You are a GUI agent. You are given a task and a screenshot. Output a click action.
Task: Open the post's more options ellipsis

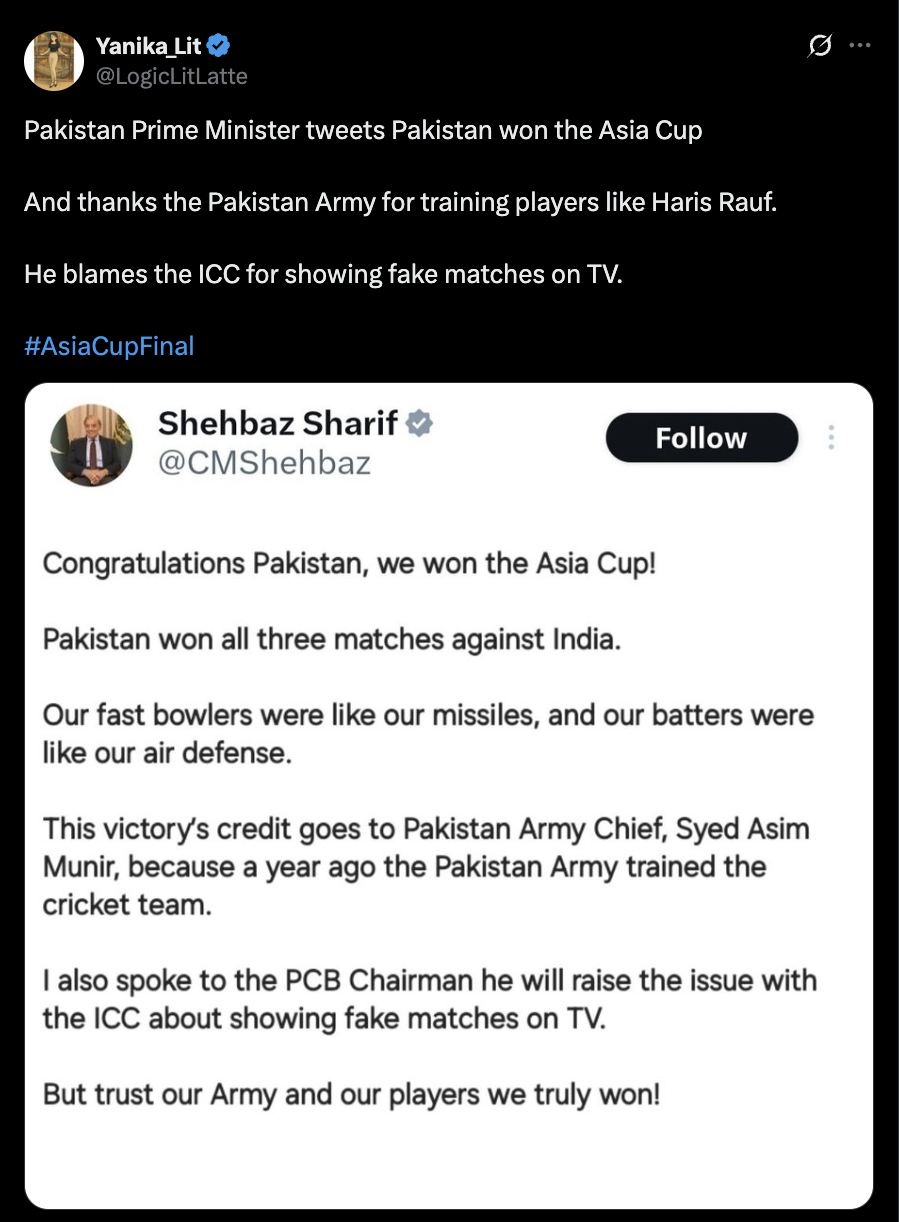point(859,45)
